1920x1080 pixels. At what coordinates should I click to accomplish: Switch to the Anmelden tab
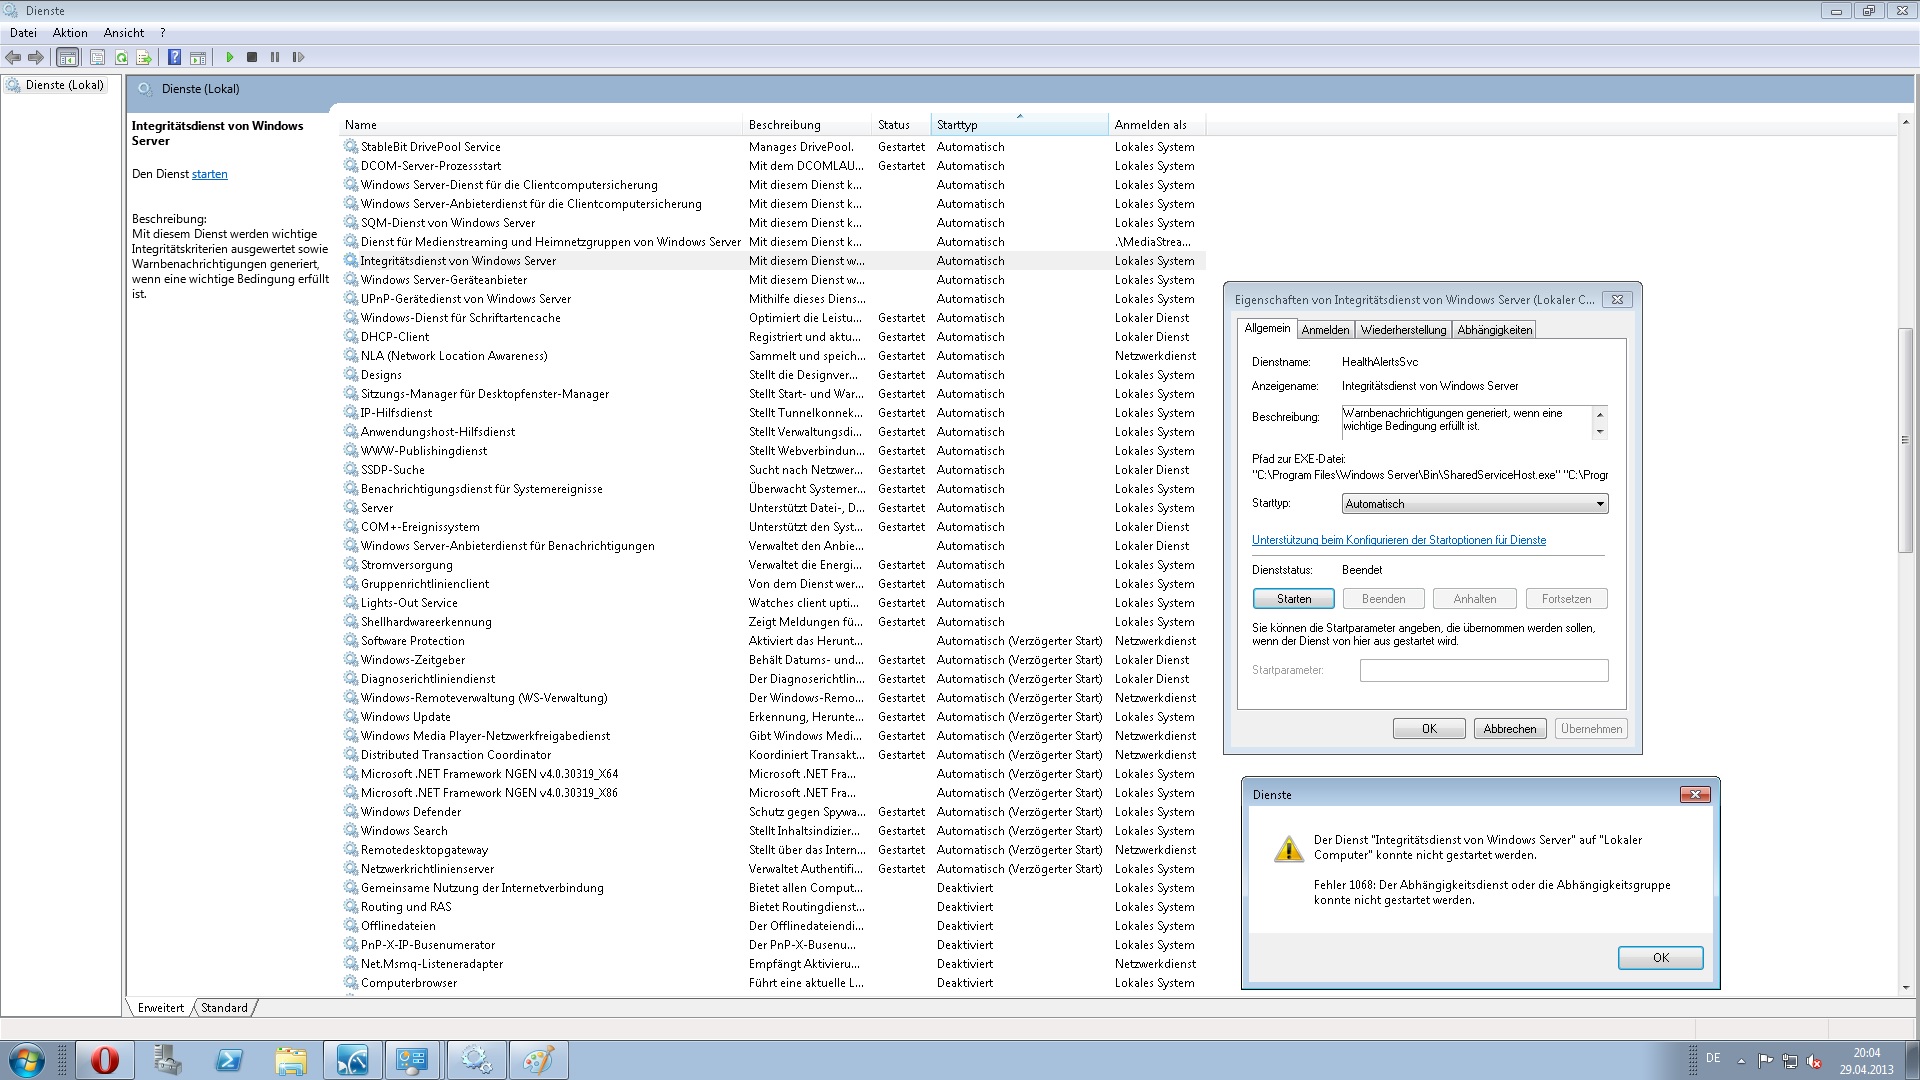click(x=1325, y=330)
